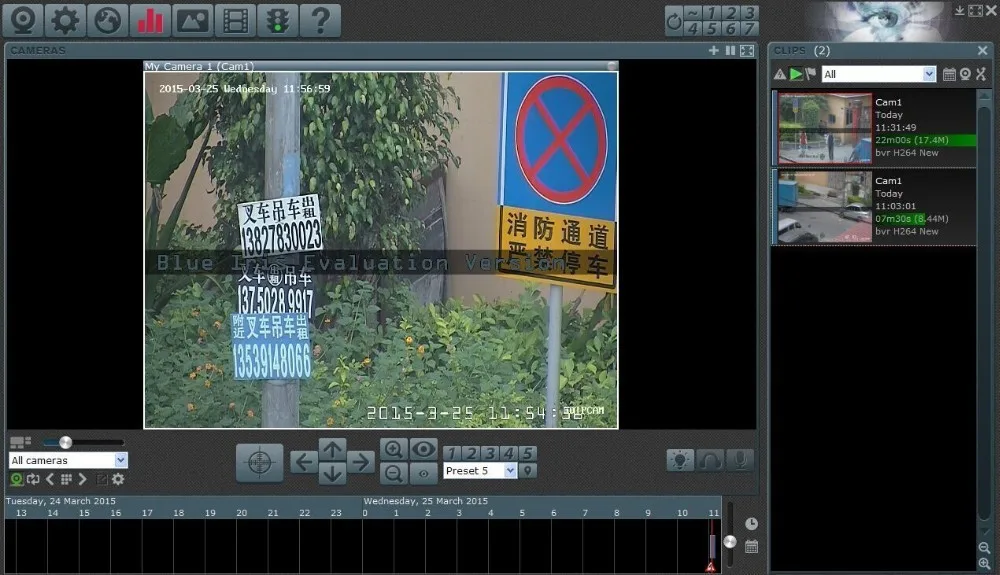Image resolution: width=1000 pixels, height=575 pixels.
Task: Open the red bar-chart status icon
Action: tap(150, 20)
